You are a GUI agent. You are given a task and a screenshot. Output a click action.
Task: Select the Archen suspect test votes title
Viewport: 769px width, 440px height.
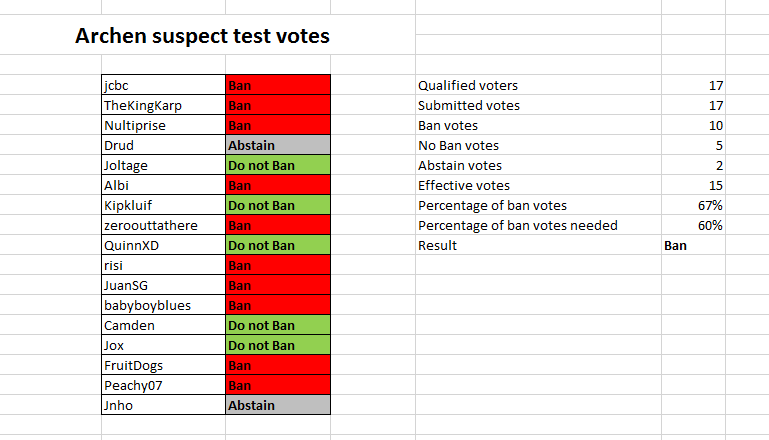click(x=202, y=36)
